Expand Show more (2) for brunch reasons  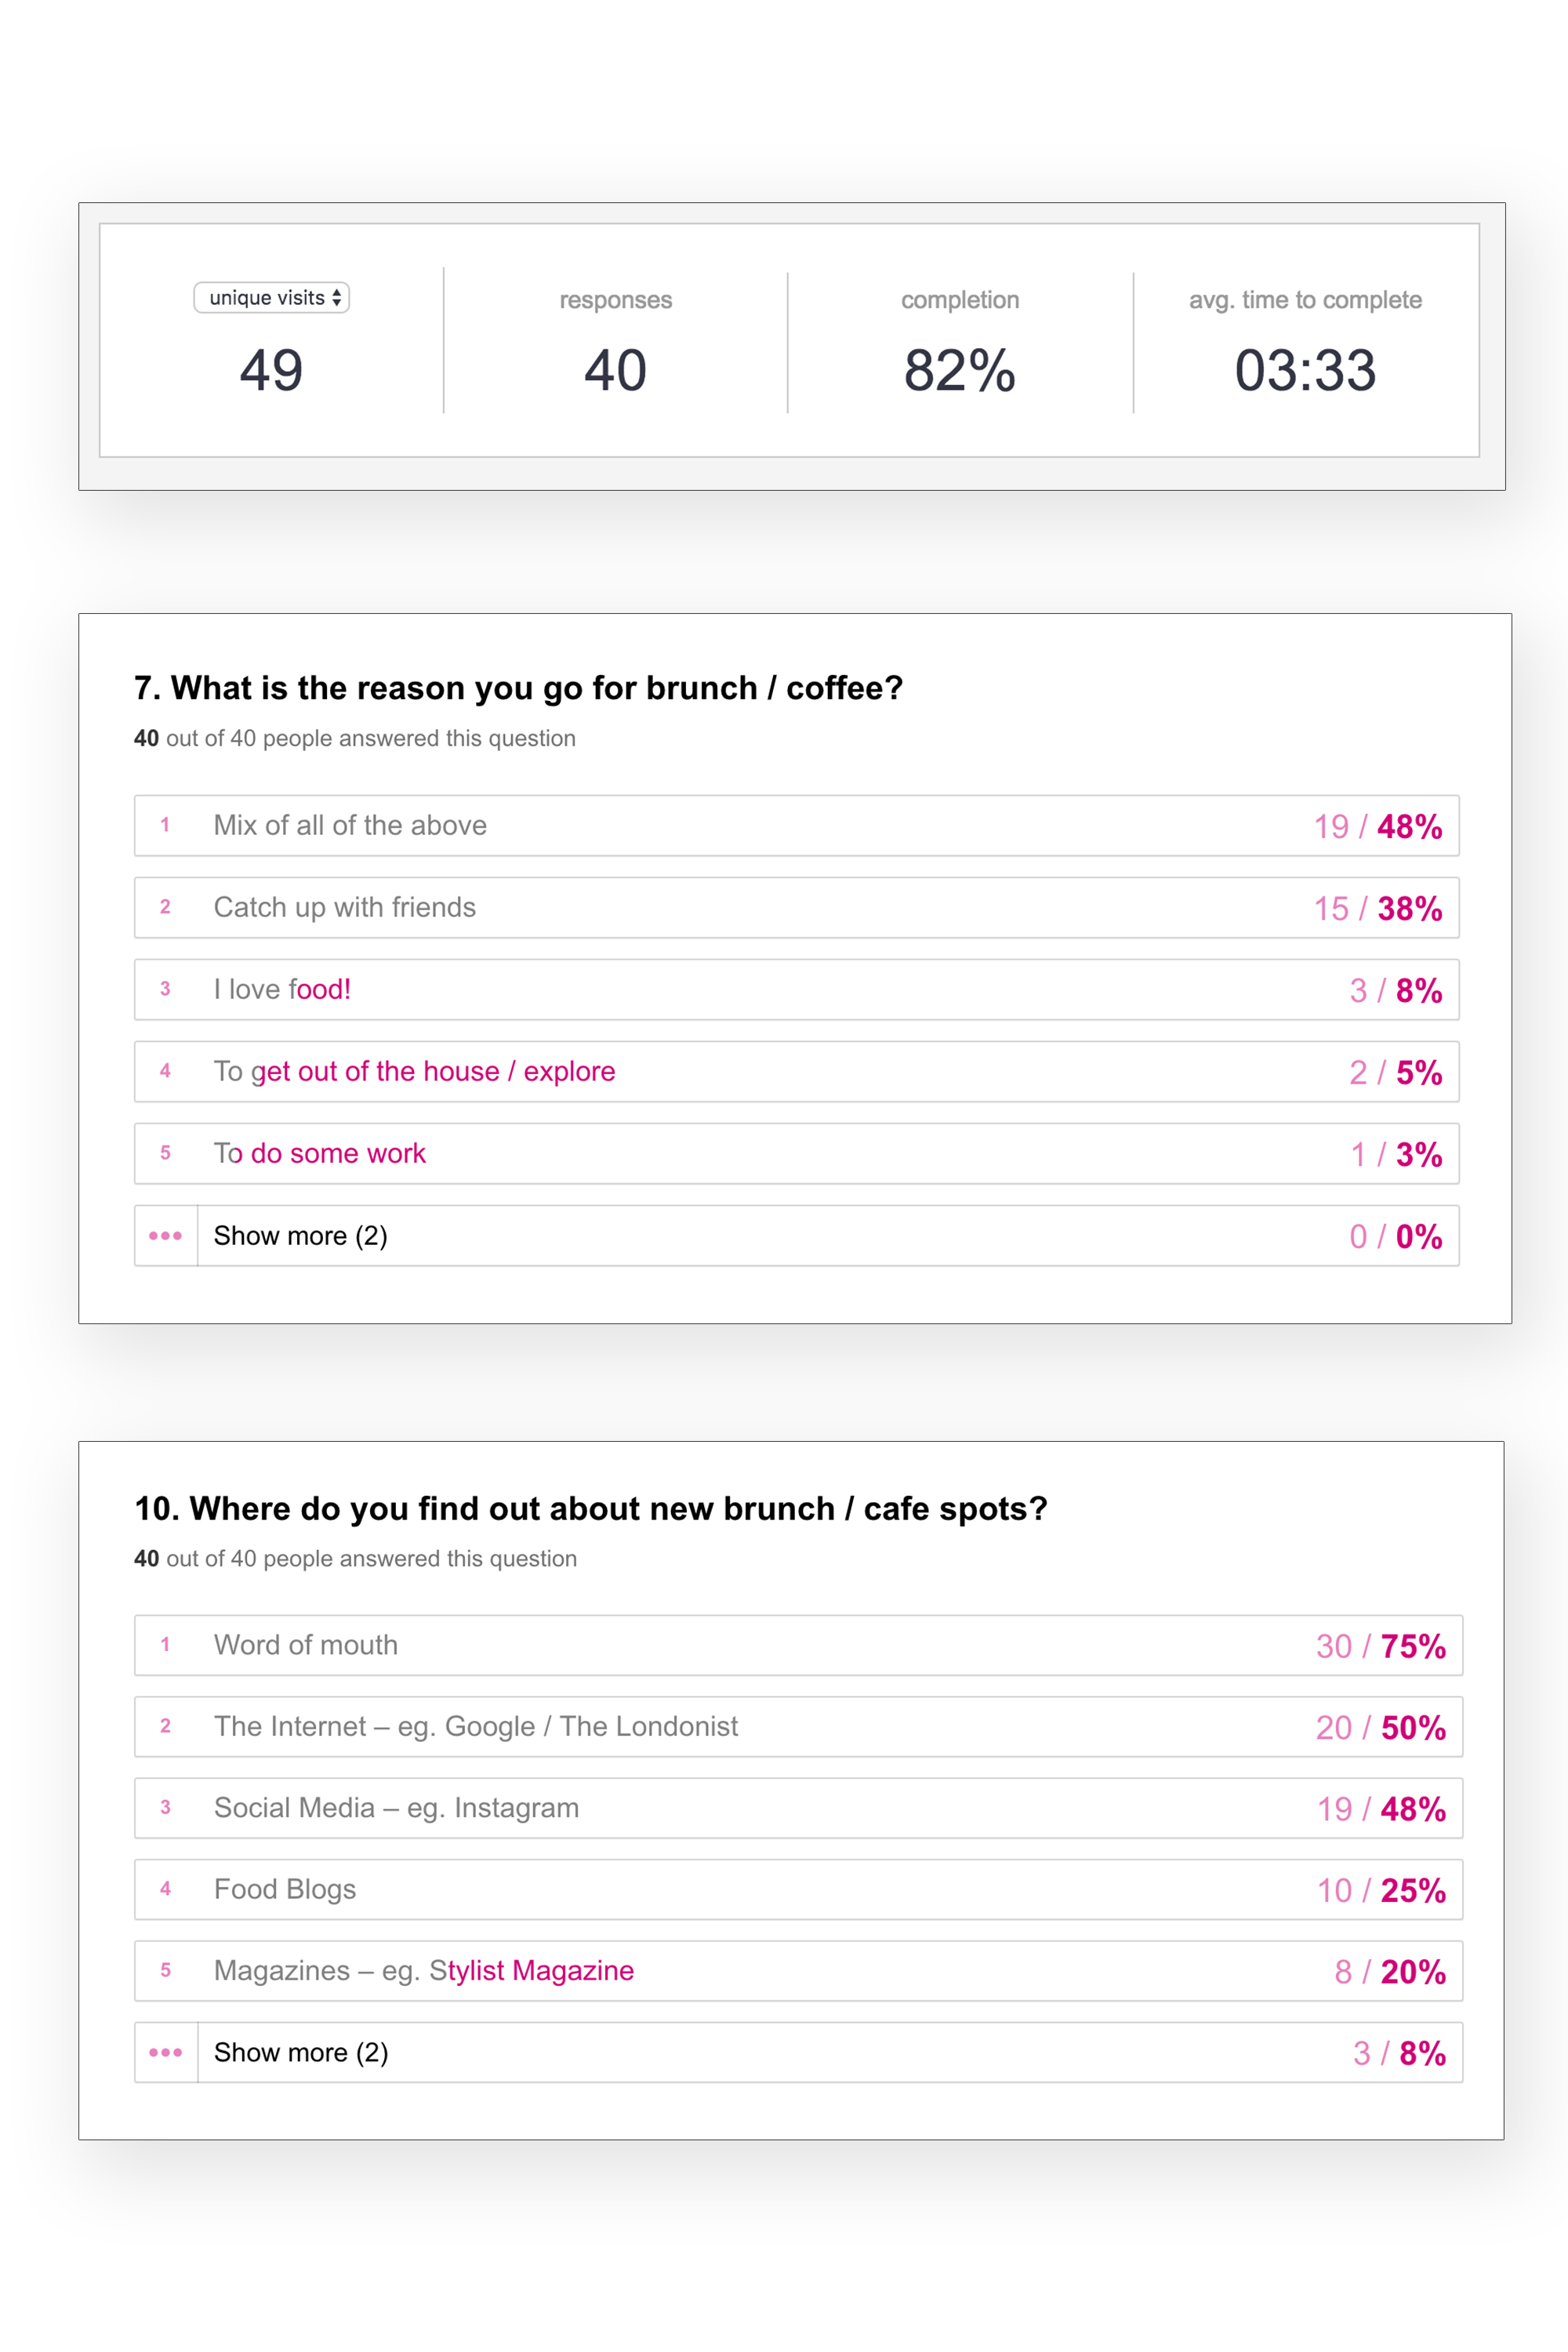coord(300,1236)
